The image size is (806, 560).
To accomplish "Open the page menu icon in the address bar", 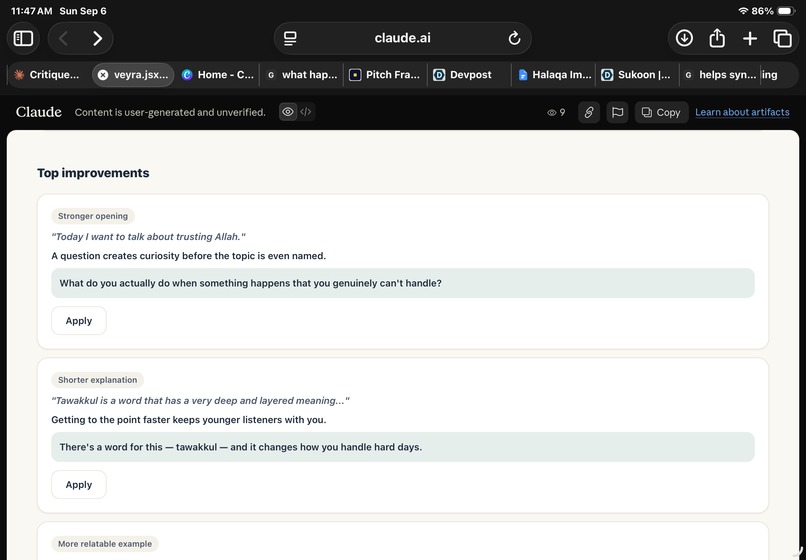I will point(290,39).
